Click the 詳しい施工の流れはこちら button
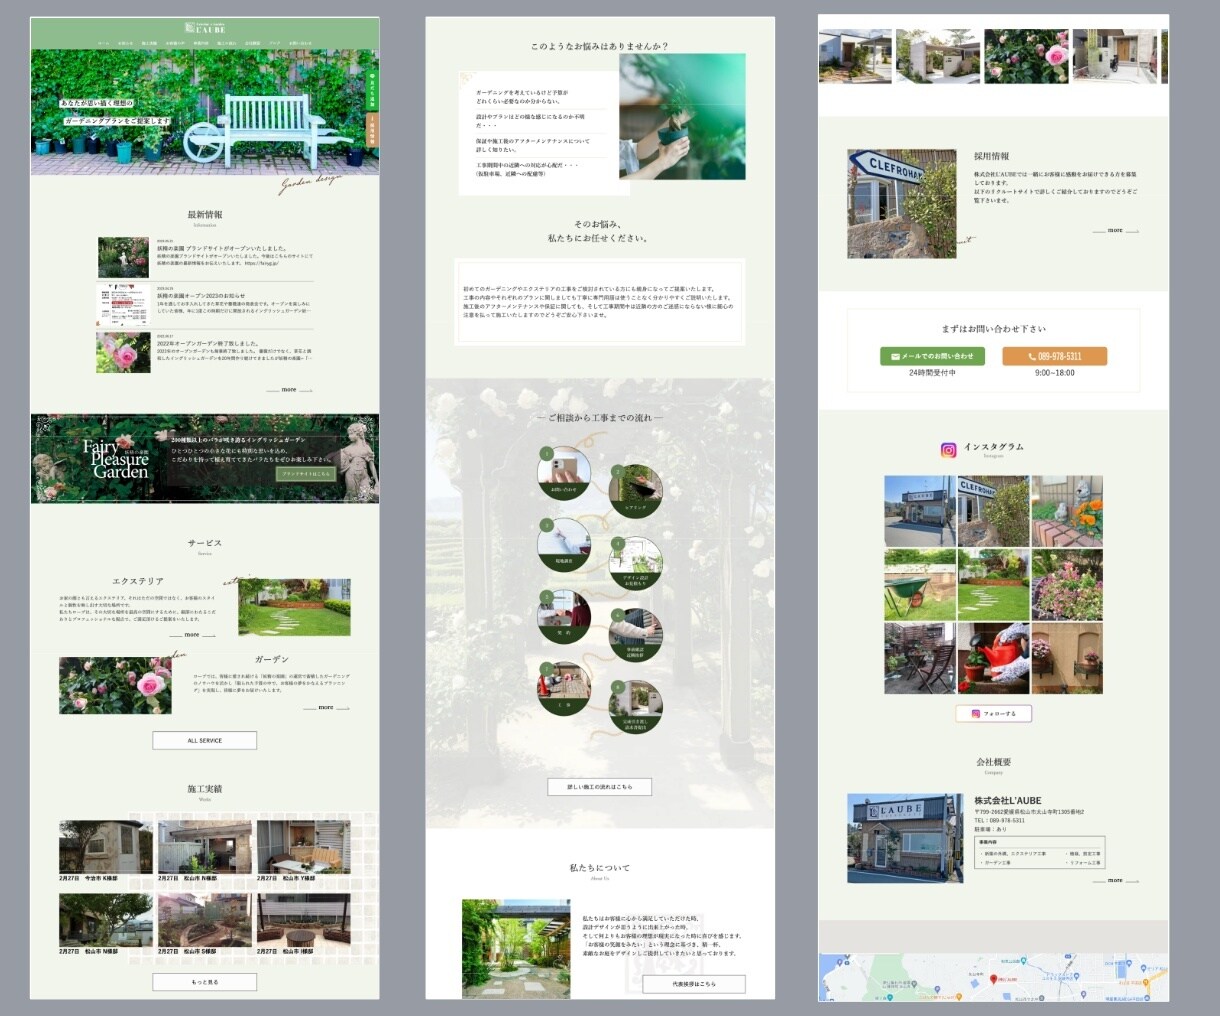 [x=600, y=787]
